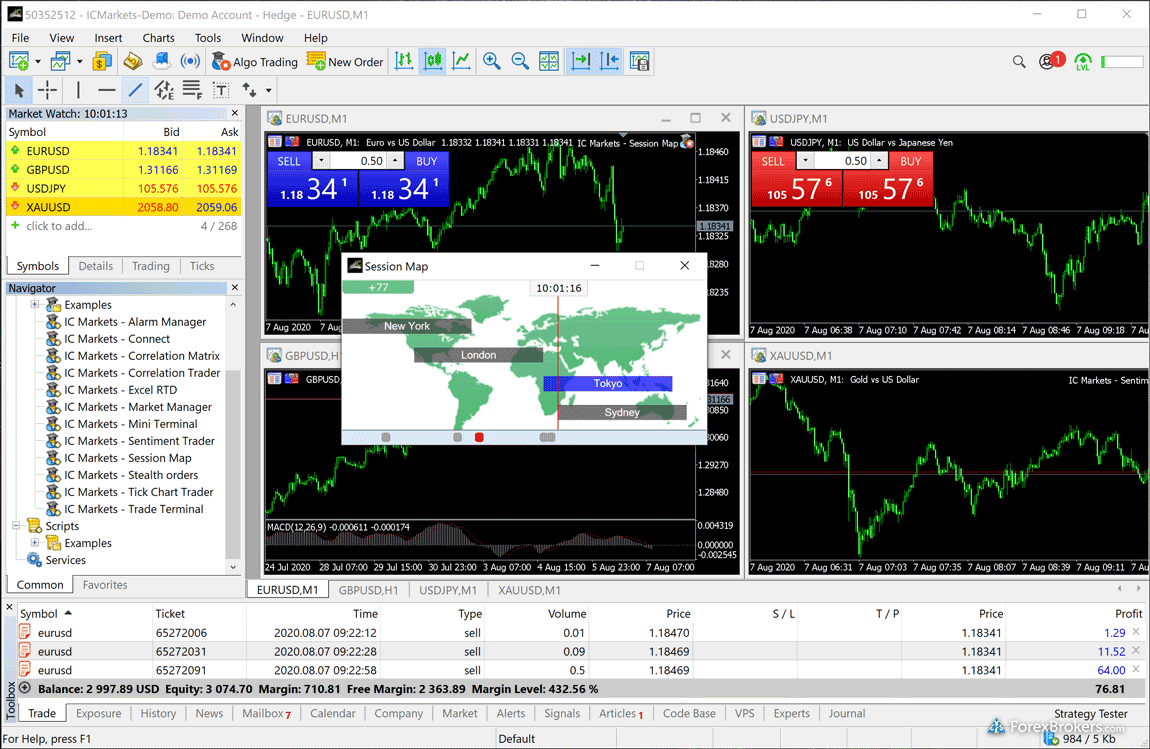Viewport: 1150px width, 749px height.
Task: Toggle Chart Shift from right border
Action: 609,62
